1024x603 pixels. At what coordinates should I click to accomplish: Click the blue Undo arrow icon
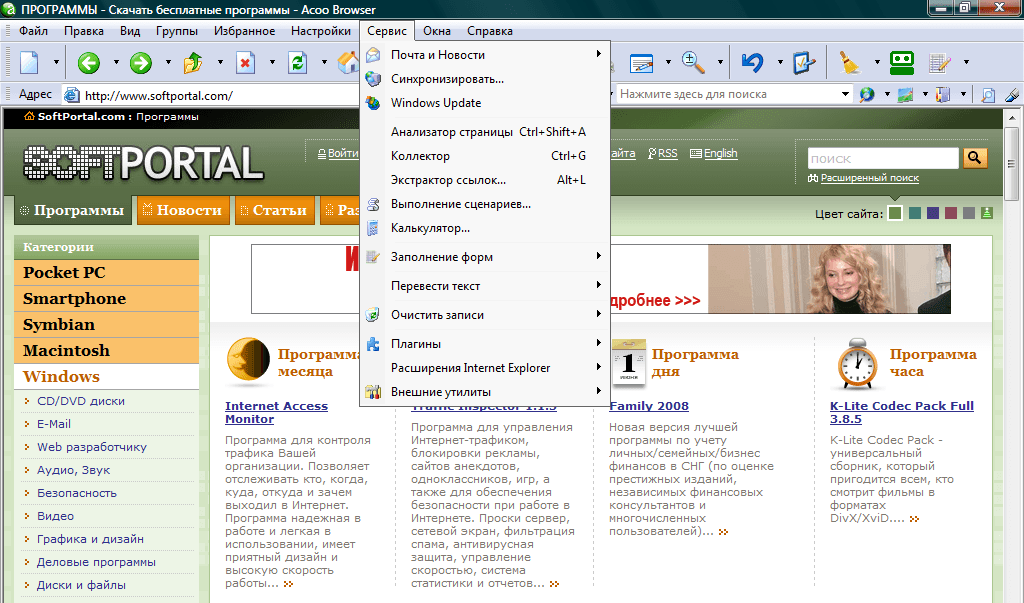[752, 63]
